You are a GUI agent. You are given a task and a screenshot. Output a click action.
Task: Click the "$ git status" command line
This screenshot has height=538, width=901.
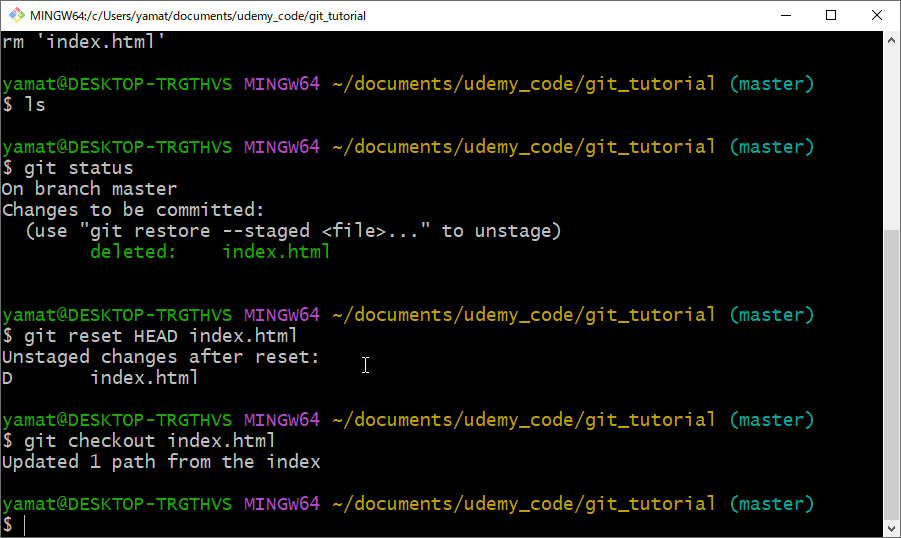68,168
